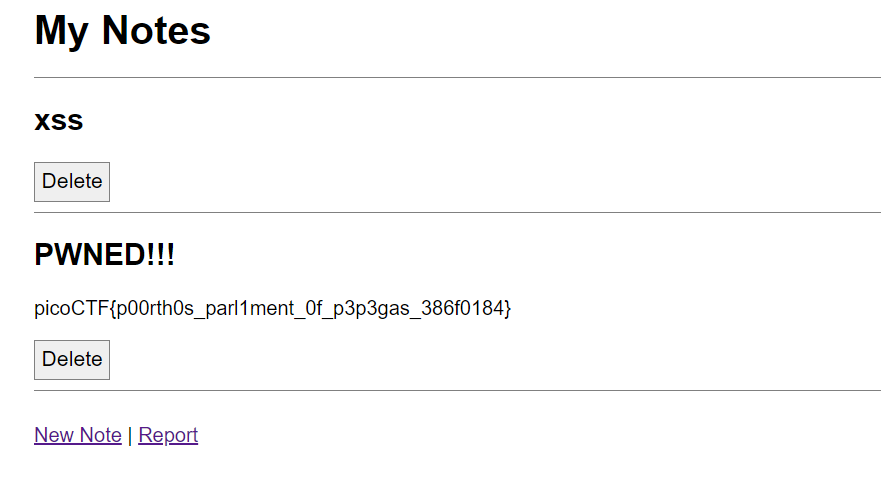Delete the xss note
The height and width of the screenshot is (485, 881).
point(72,182)
